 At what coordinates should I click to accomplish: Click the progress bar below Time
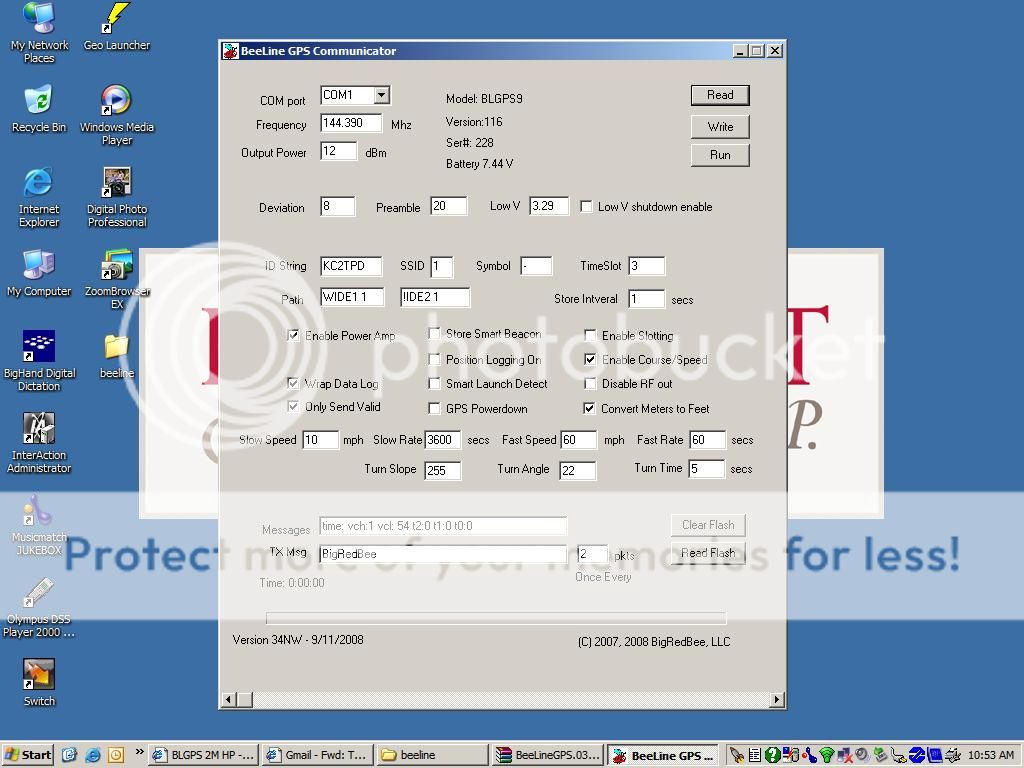pyautogui.click(x=496, y=618)
